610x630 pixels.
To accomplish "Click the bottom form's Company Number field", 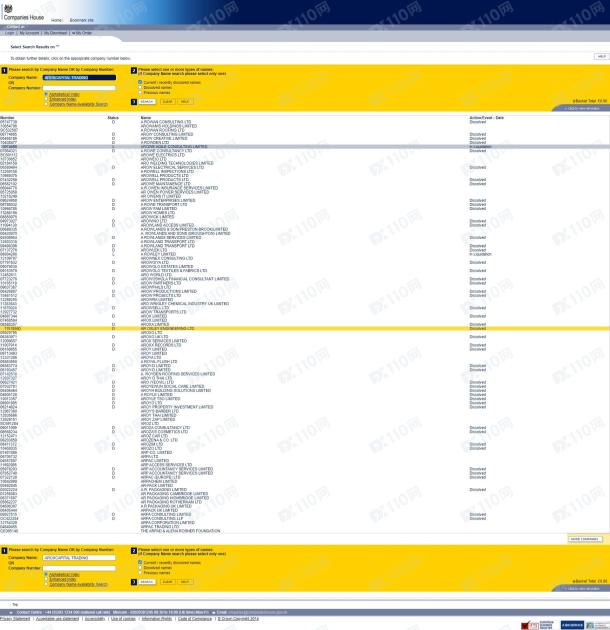I will click(x=79, y=568).
